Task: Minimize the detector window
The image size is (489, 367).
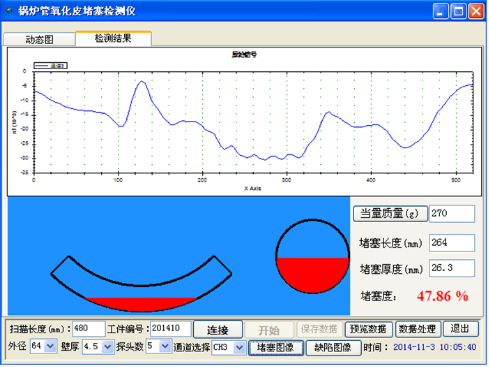Action: click(x=440, y=11)
